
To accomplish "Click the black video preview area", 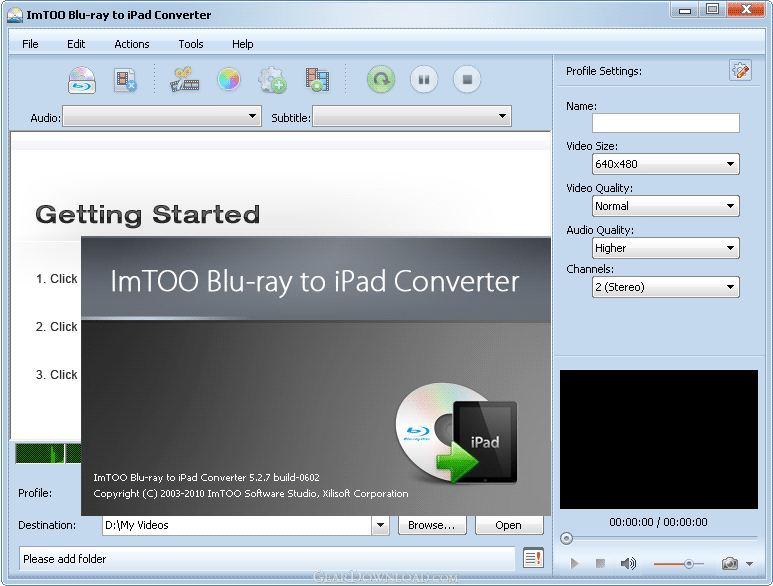I will pyautogui.click(x=659, y=439).
